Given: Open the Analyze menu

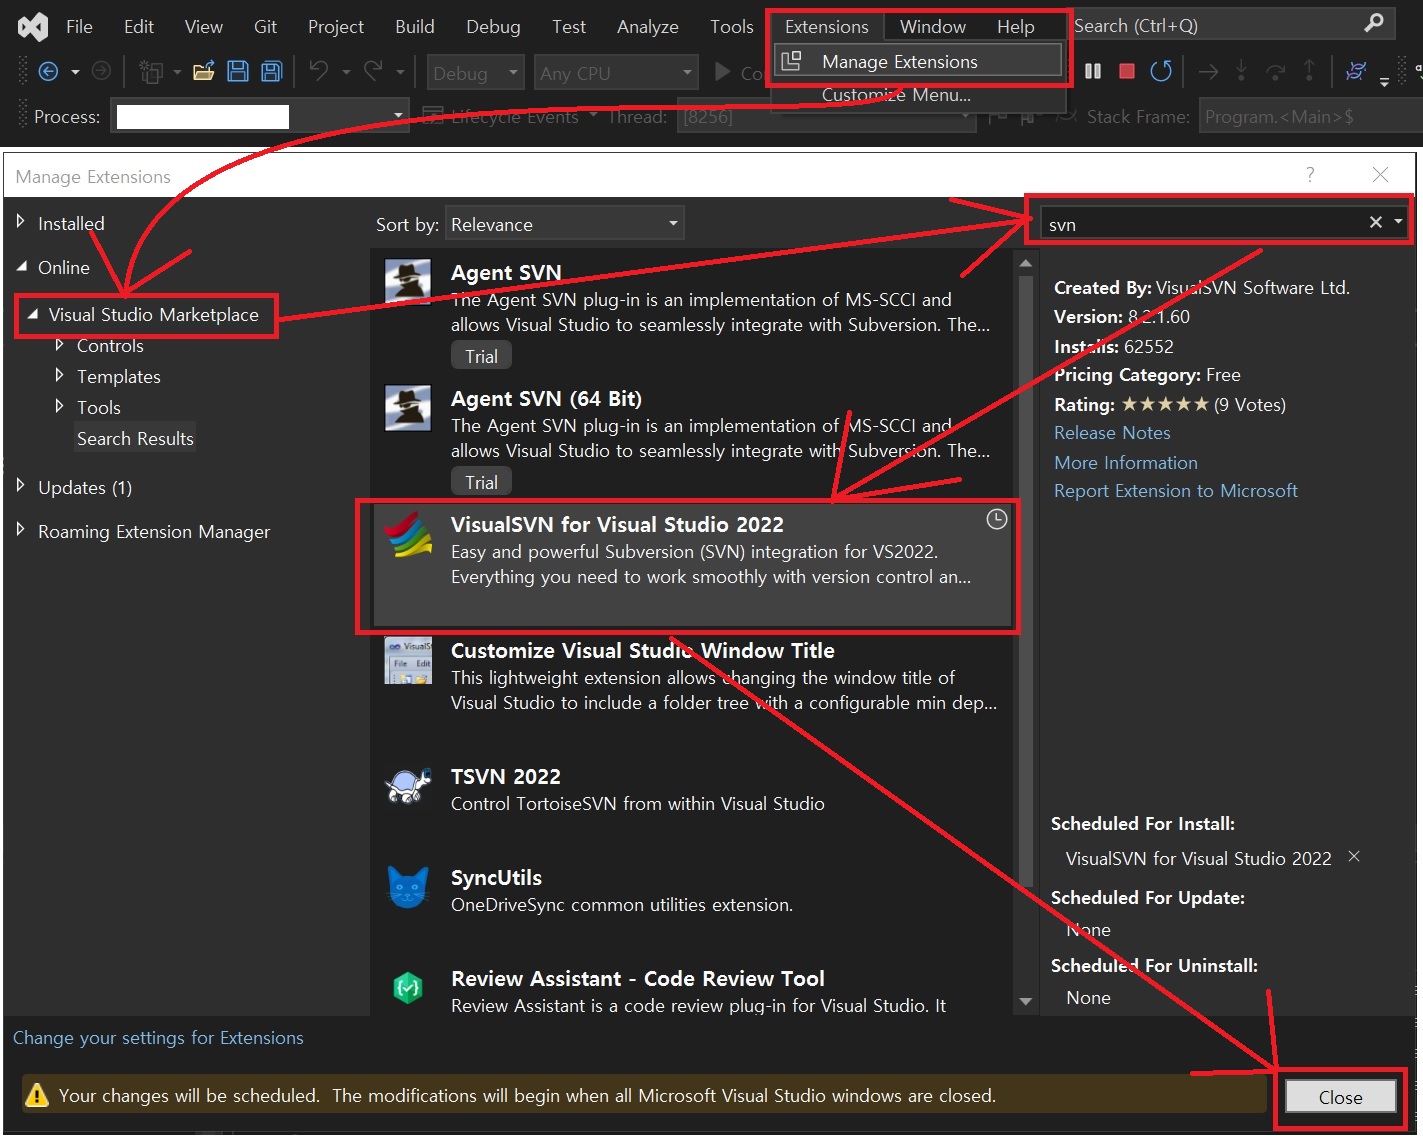Looking at the screenshot, I should click(647, 26).
